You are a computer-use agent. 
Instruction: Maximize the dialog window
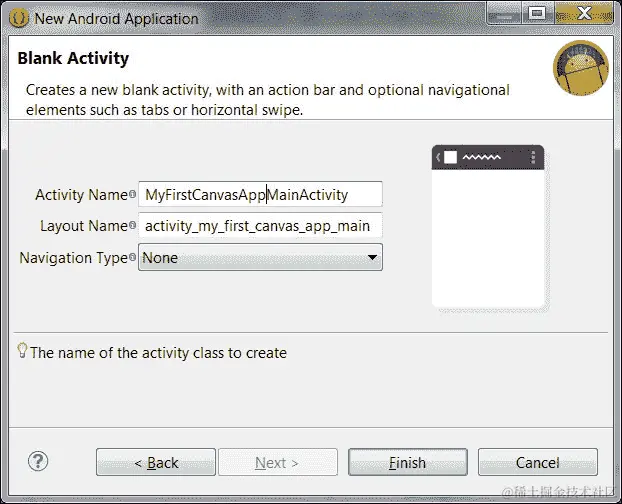(538, 14)
